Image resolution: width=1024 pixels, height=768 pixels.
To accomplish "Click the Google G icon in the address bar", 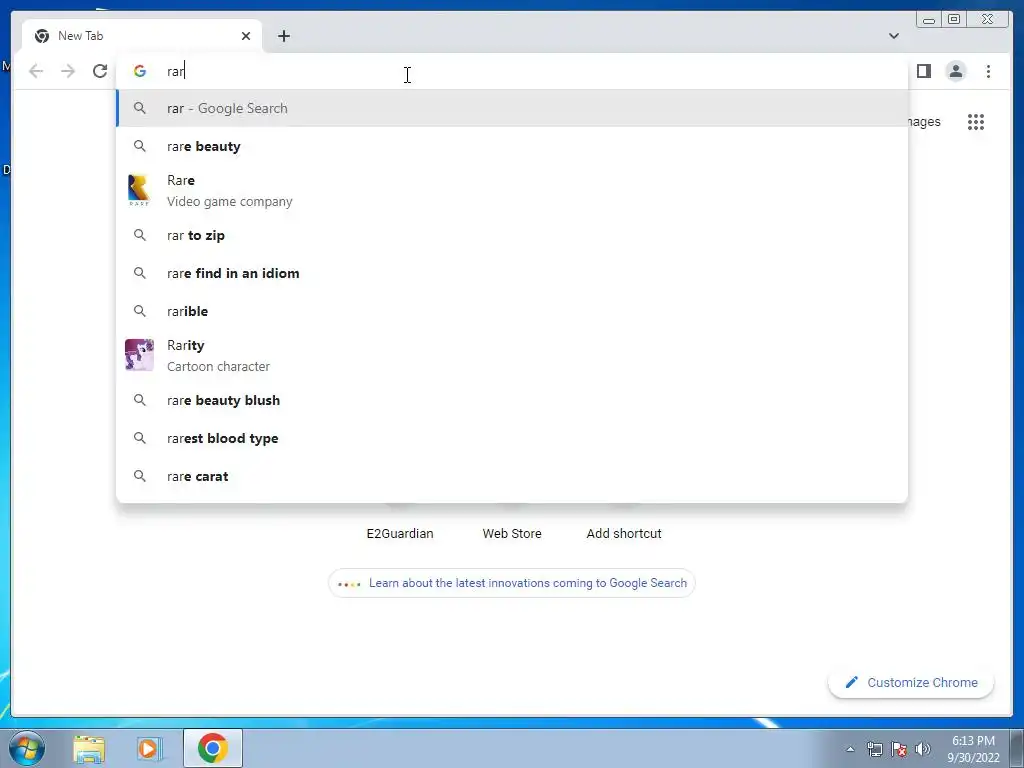I will (x=139, y=71).
